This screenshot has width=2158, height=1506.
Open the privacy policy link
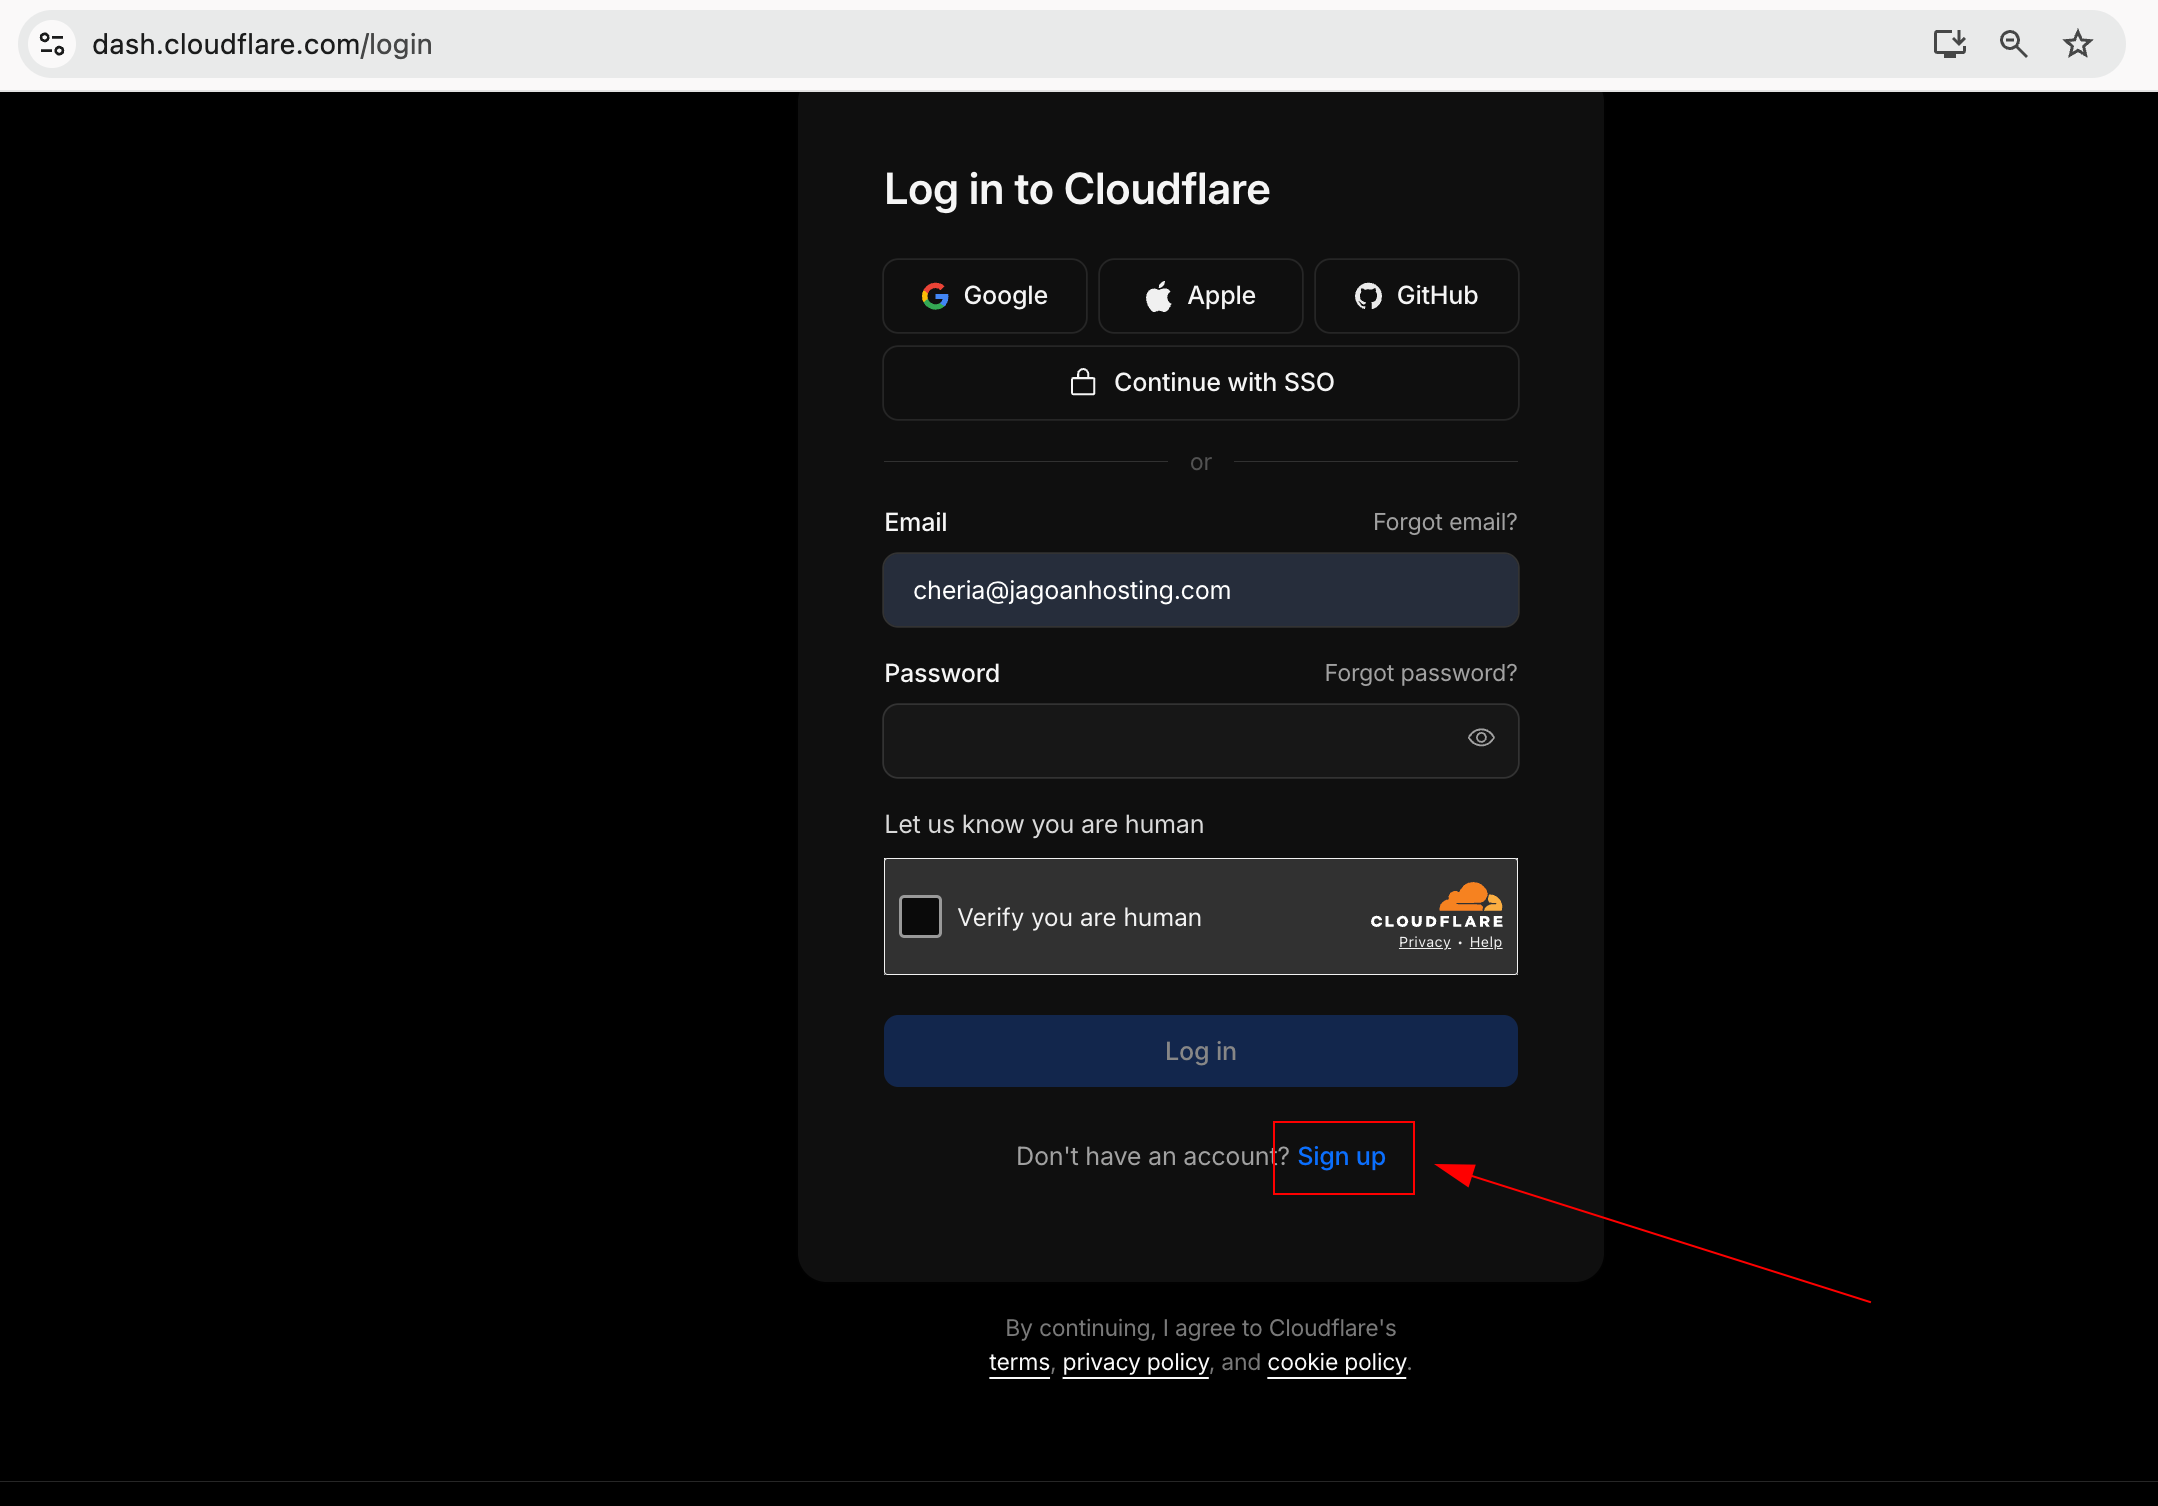pos(1136,1362)
